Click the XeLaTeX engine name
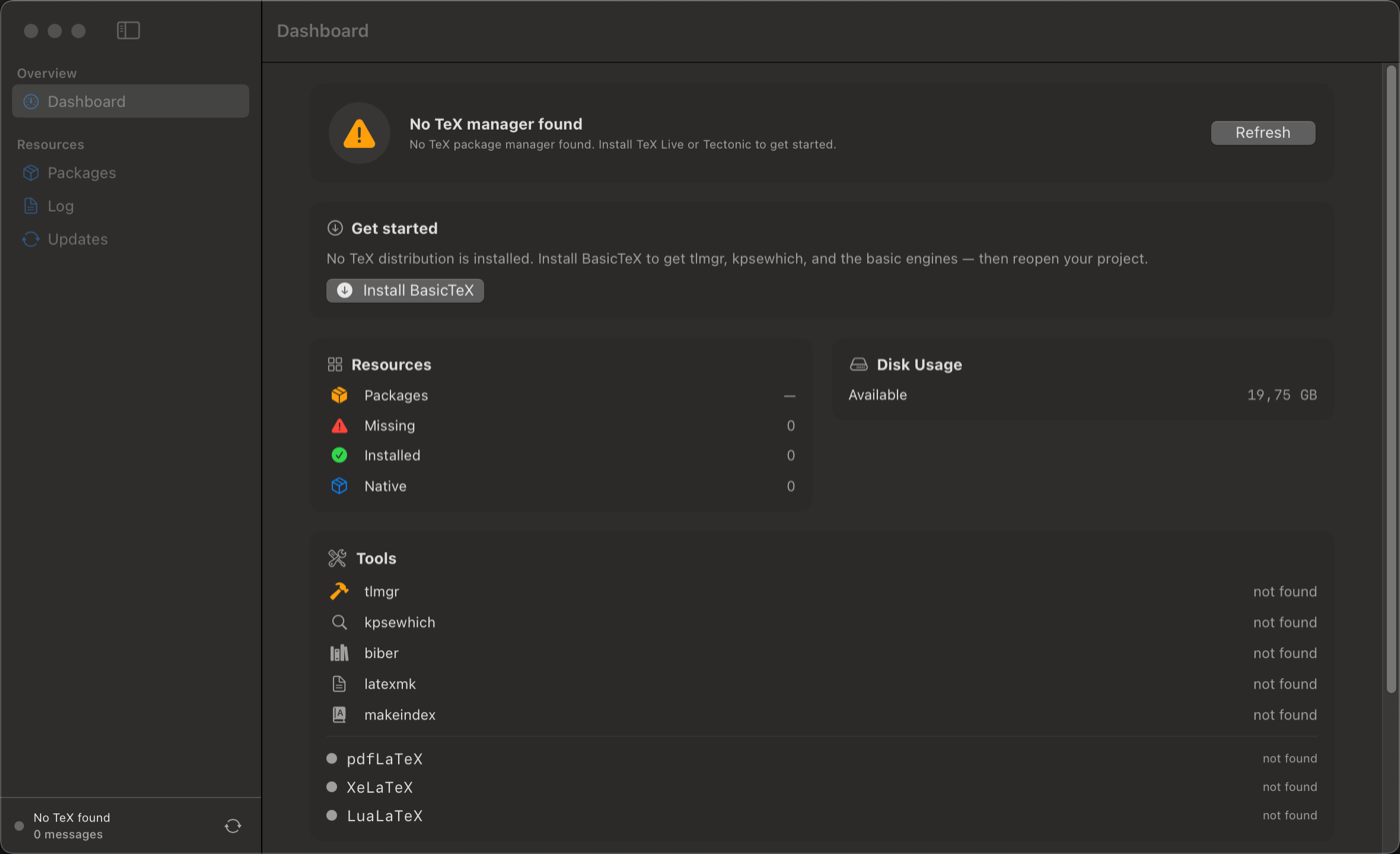 tap(380, 787)
